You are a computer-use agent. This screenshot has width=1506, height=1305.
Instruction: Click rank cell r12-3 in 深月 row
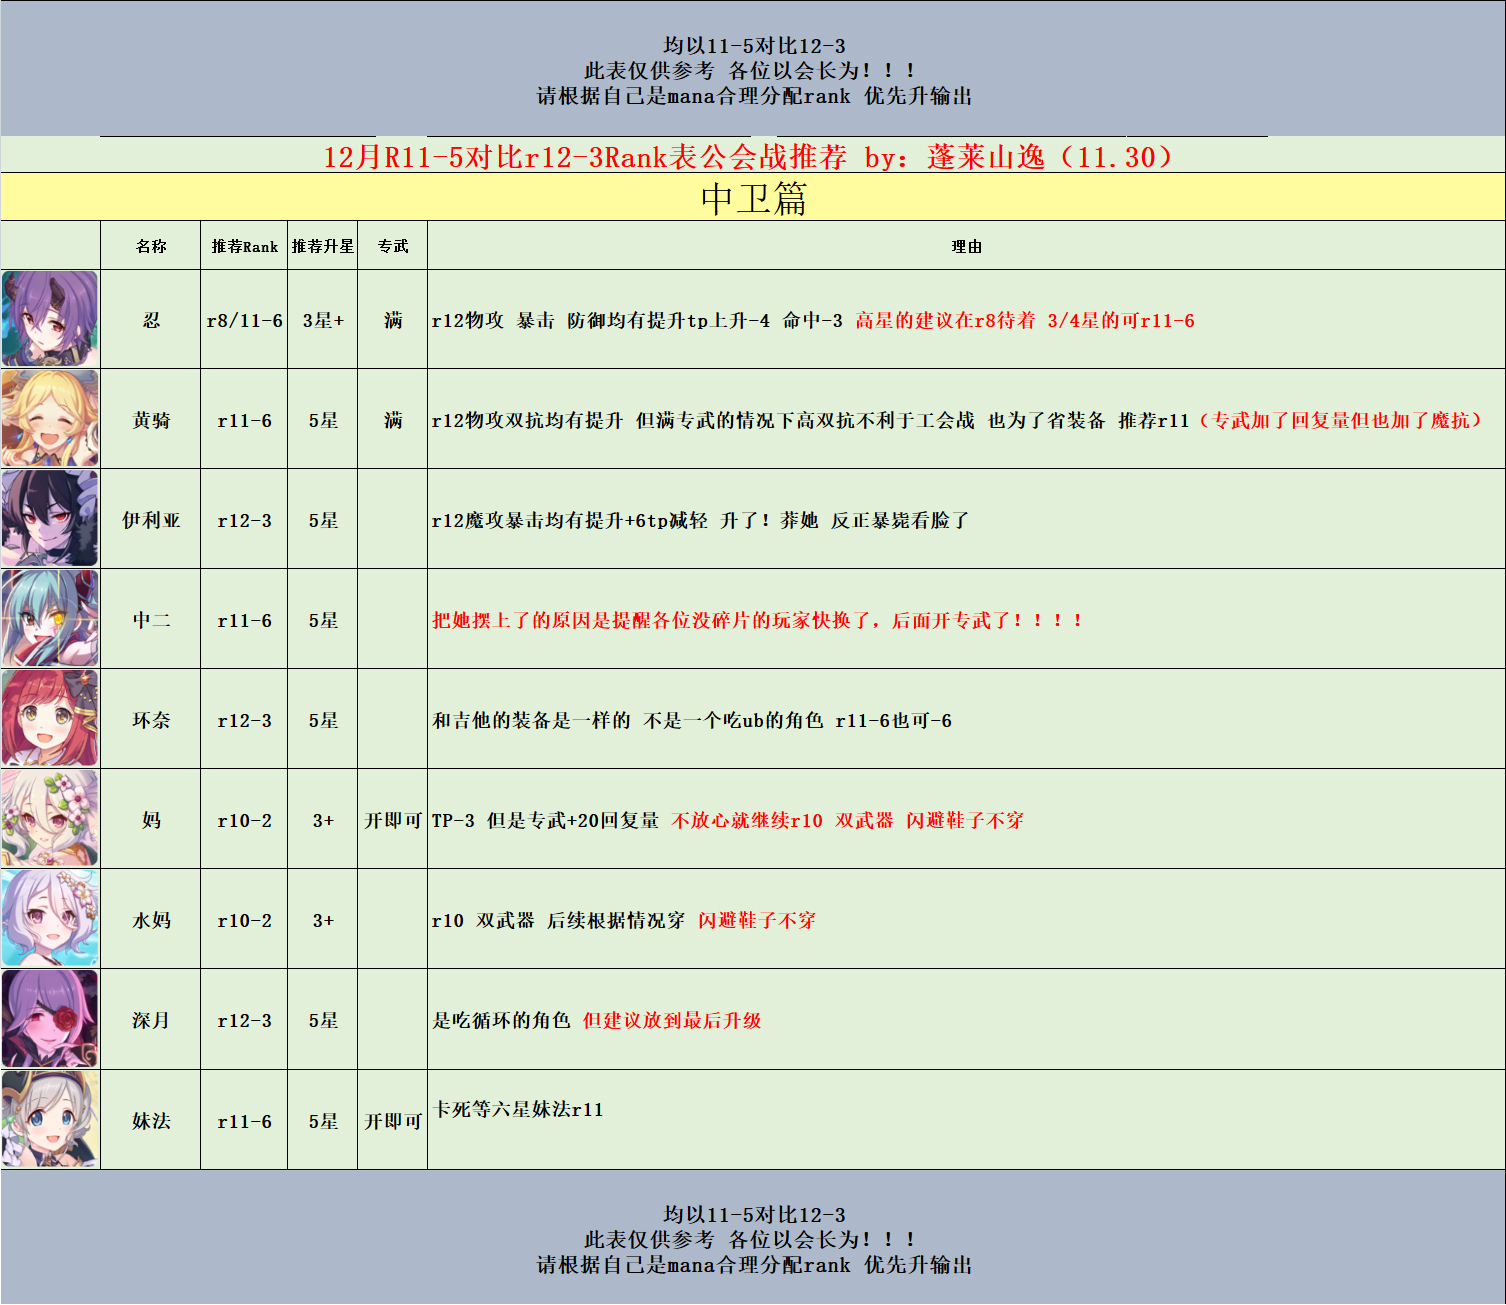point(244,1020)
